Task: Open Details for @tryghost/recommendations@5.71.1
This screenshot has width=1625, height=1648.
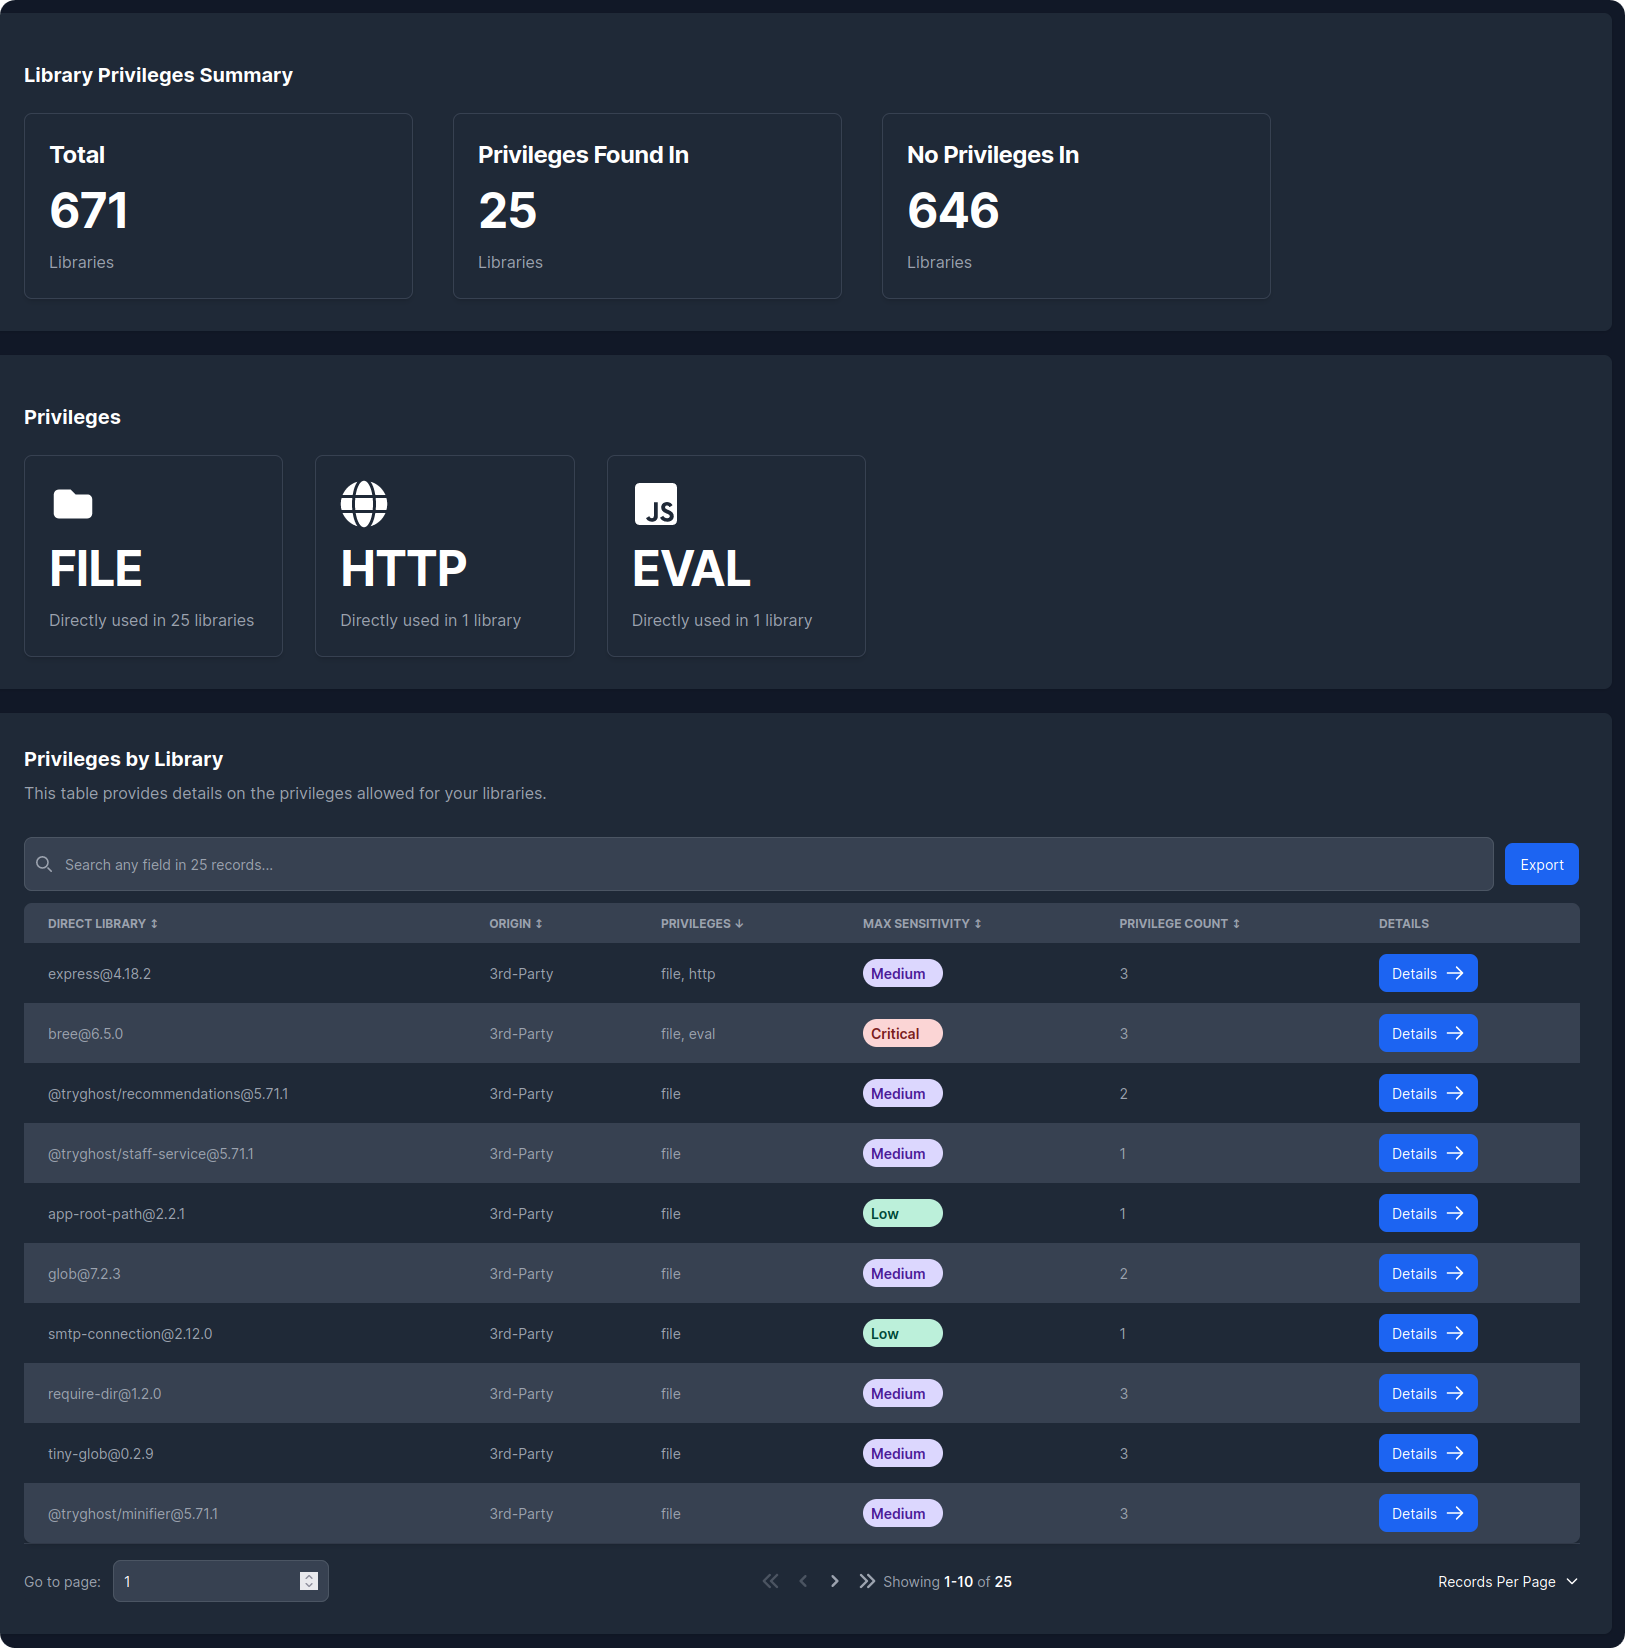Action: tap(1428, 1093)
